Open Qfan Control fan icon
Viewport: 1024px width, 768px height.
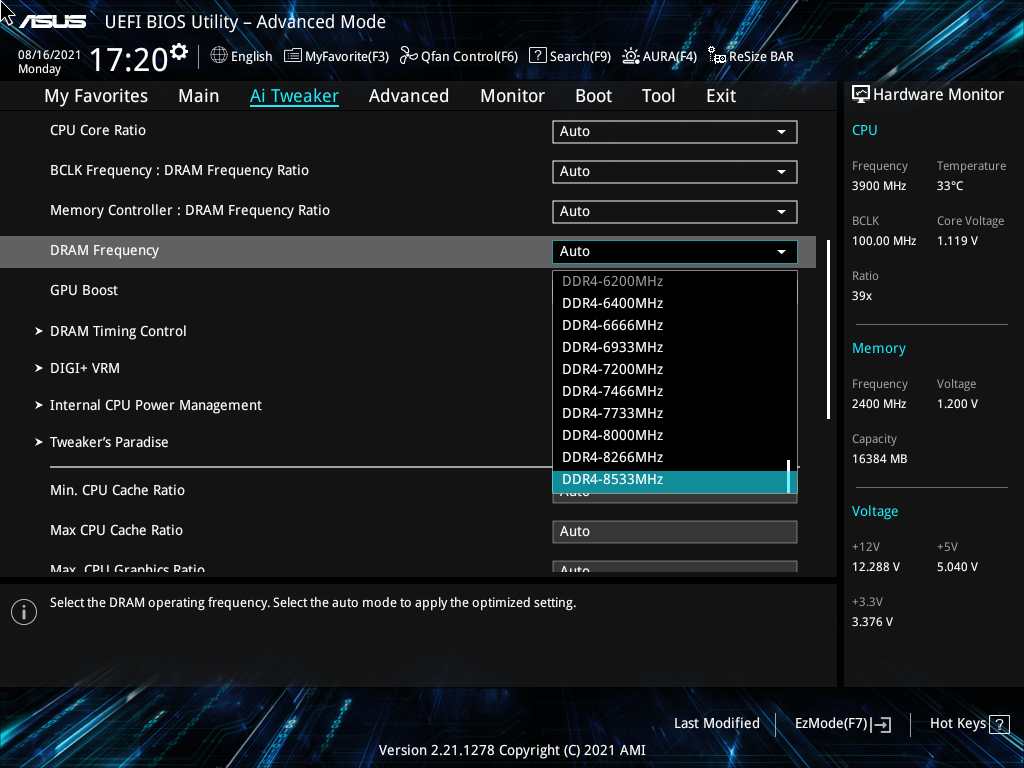point(409,56)
